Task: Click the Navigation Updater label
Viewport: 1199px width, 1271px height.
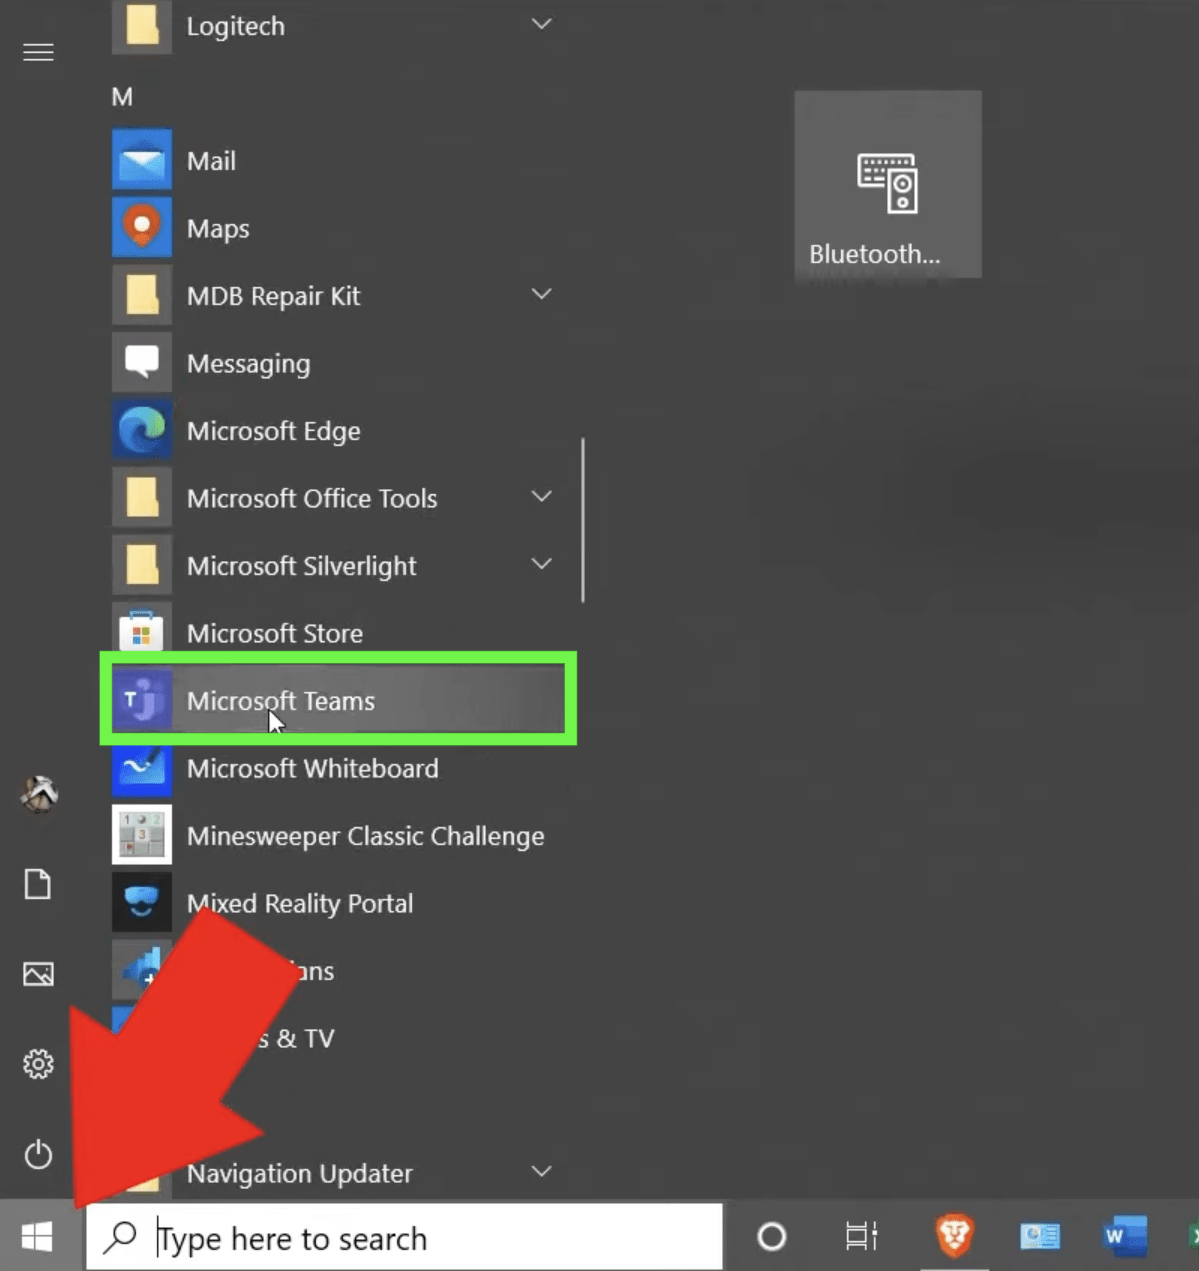Action: [299, 1173]
